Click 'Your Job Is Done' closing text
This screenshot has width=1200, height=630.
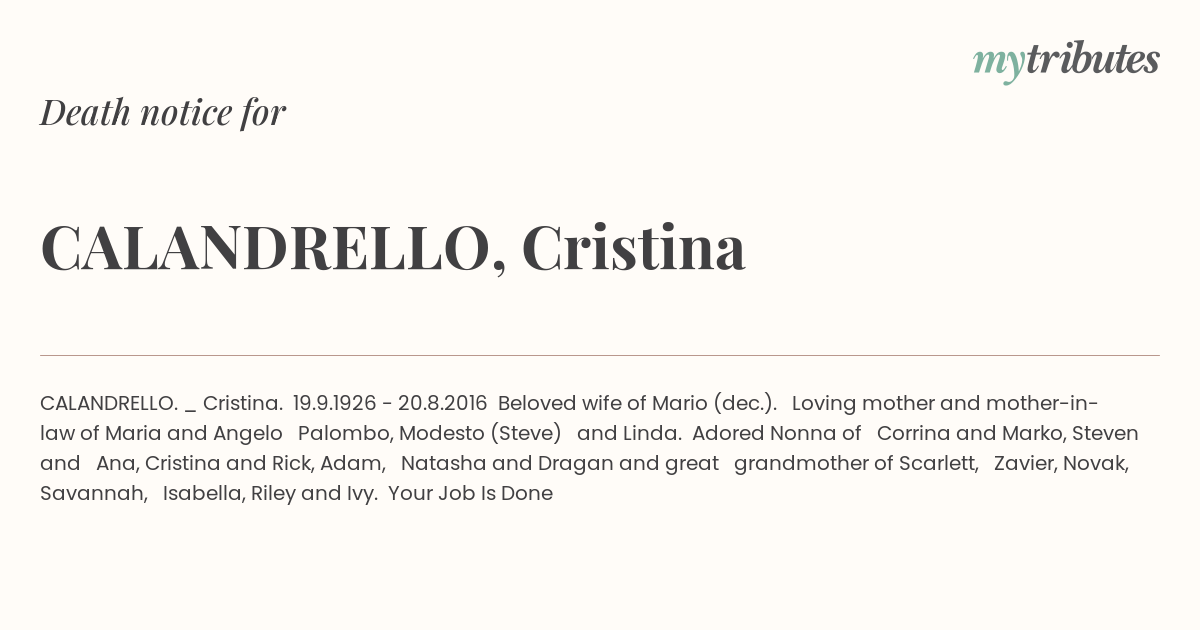[471, 493]
